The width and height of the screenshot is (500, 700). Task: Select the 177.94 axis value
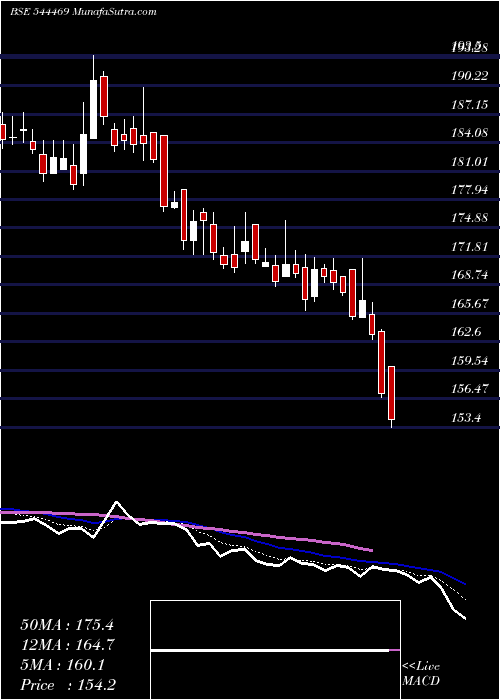coord(469,191)
